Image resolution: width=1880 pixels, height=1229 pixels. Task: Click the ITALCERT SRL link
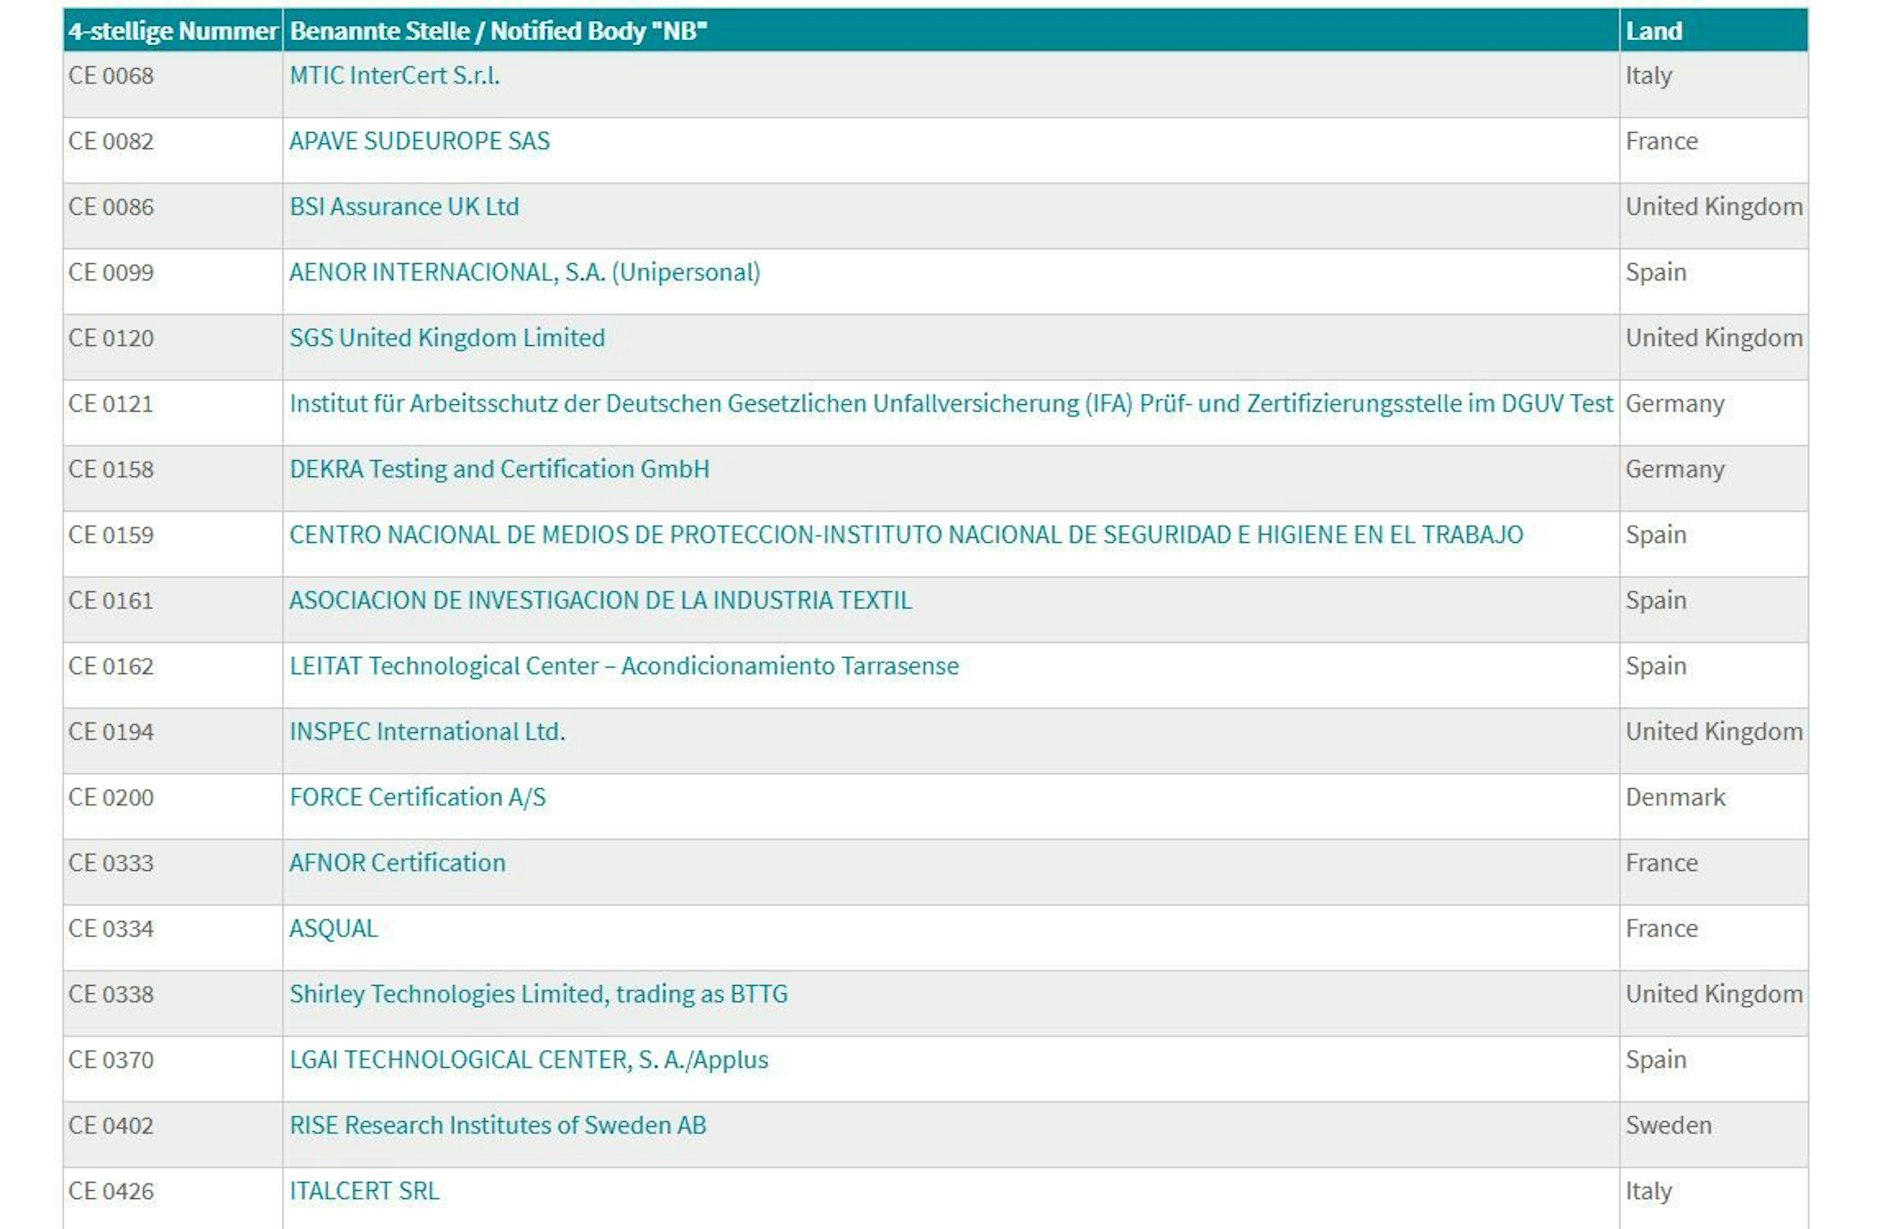(x=364, y=1191)
